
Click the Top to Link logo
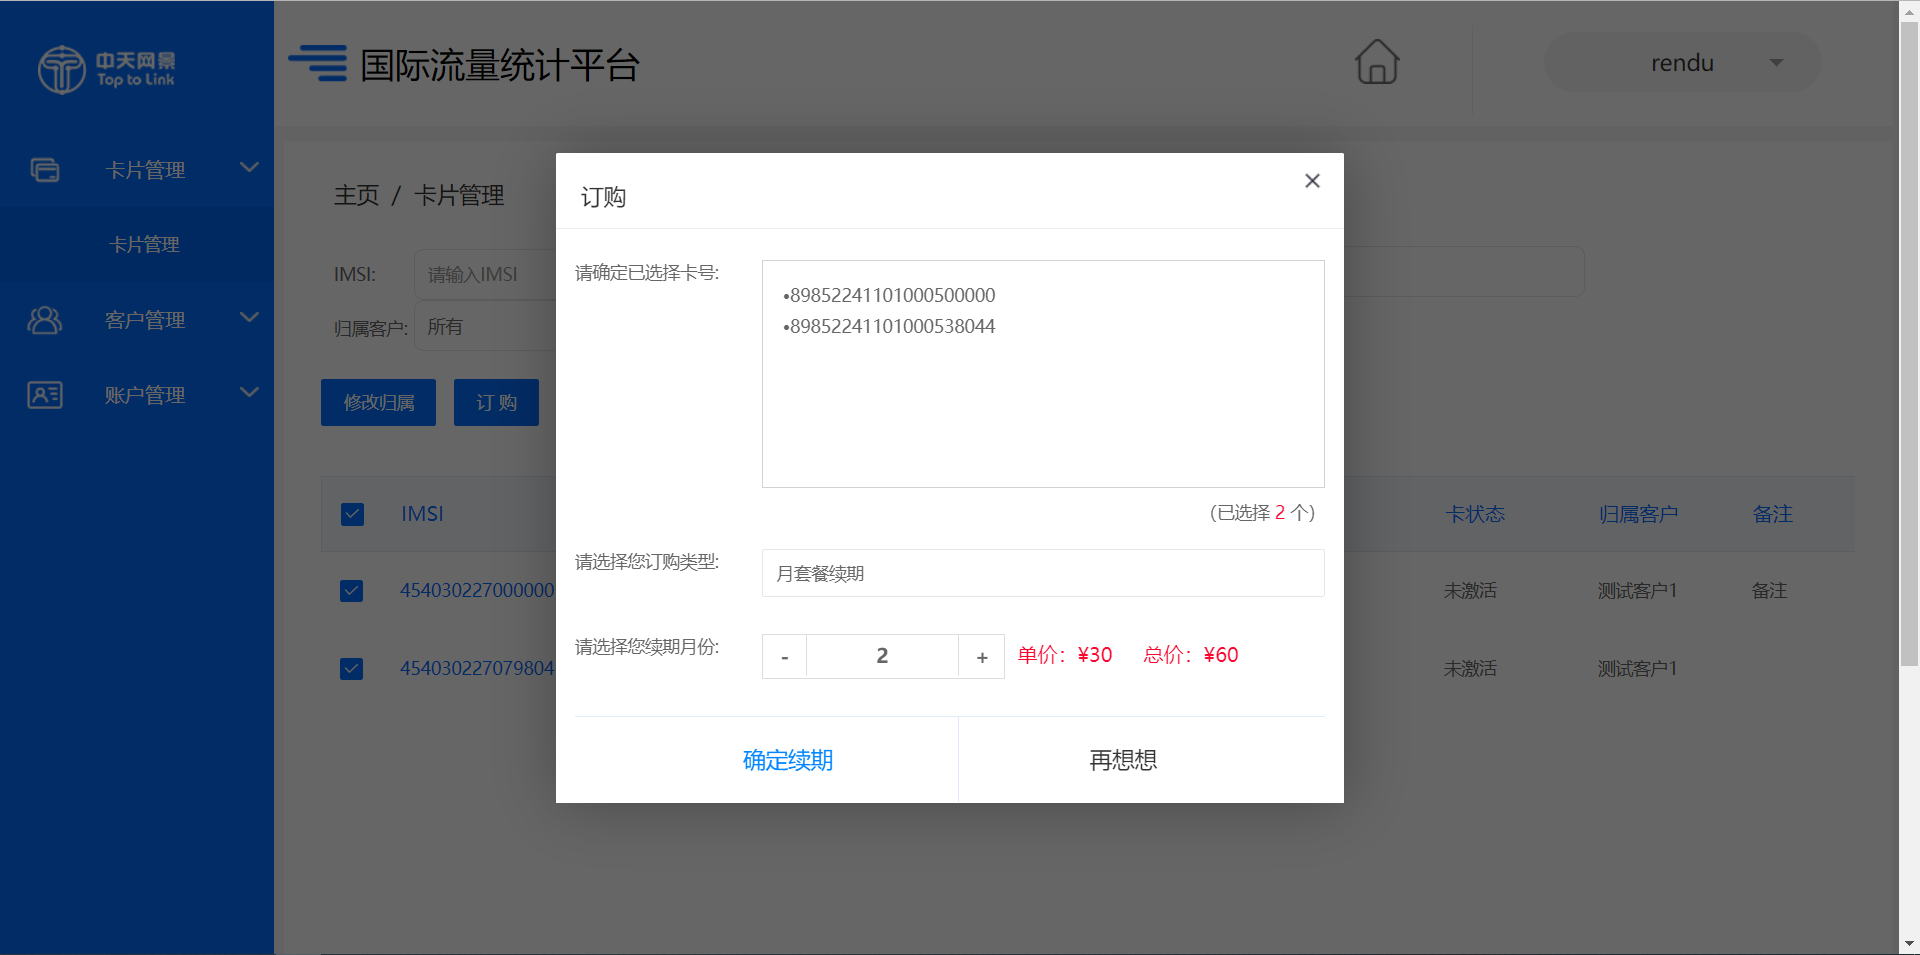(x=107, y=69)
